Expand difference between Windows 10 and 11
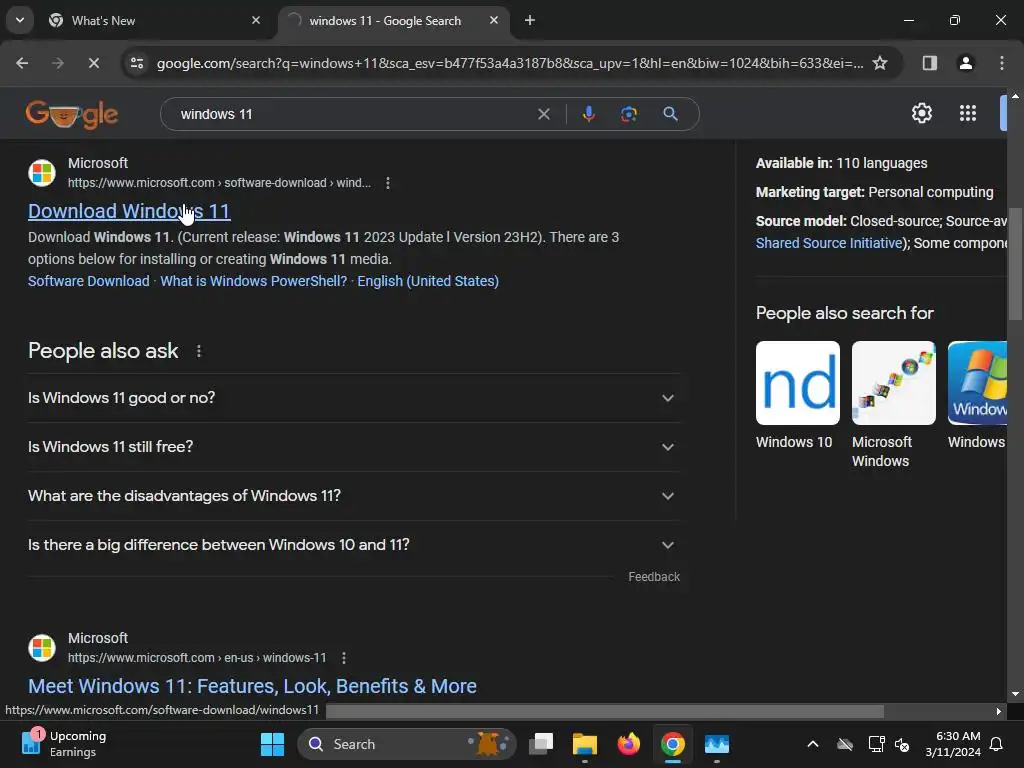This screenshot has height=768, width=1024. tap(353, 545)
